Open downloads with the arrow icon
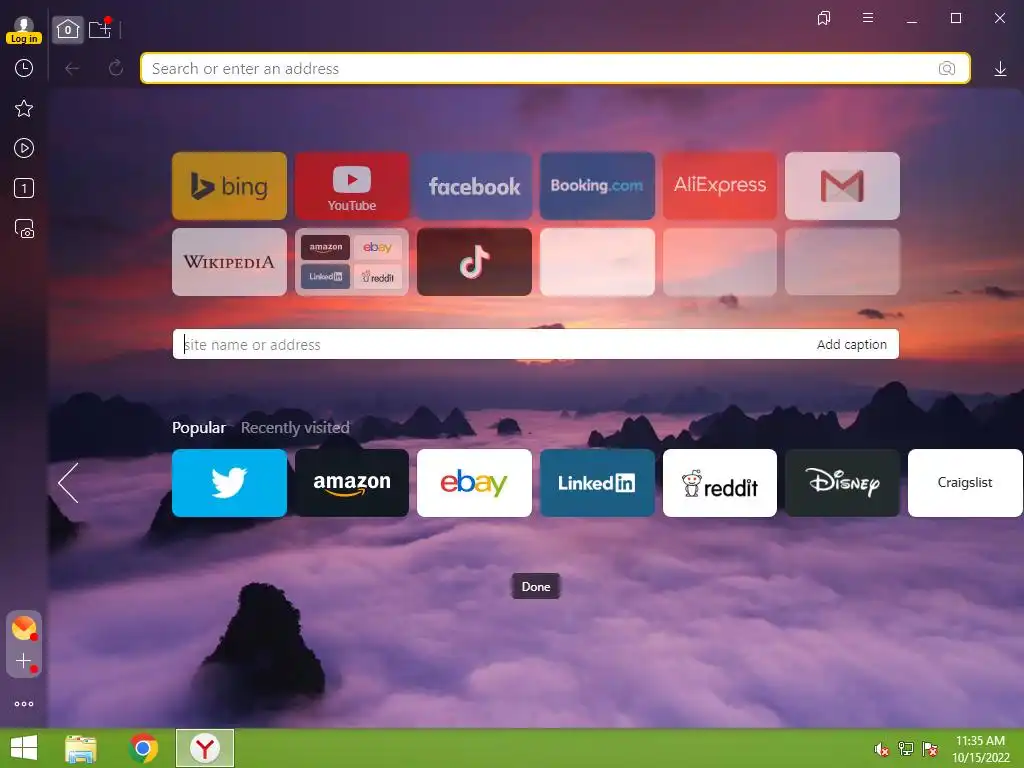The image size is (1024, 768). point(1000,69)
